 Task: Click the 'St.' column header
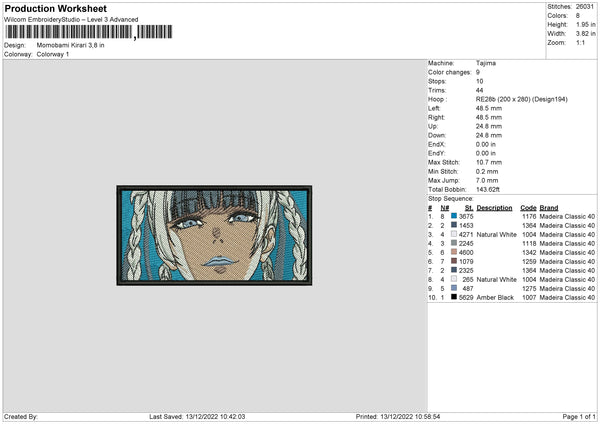[x=469, y=208]
